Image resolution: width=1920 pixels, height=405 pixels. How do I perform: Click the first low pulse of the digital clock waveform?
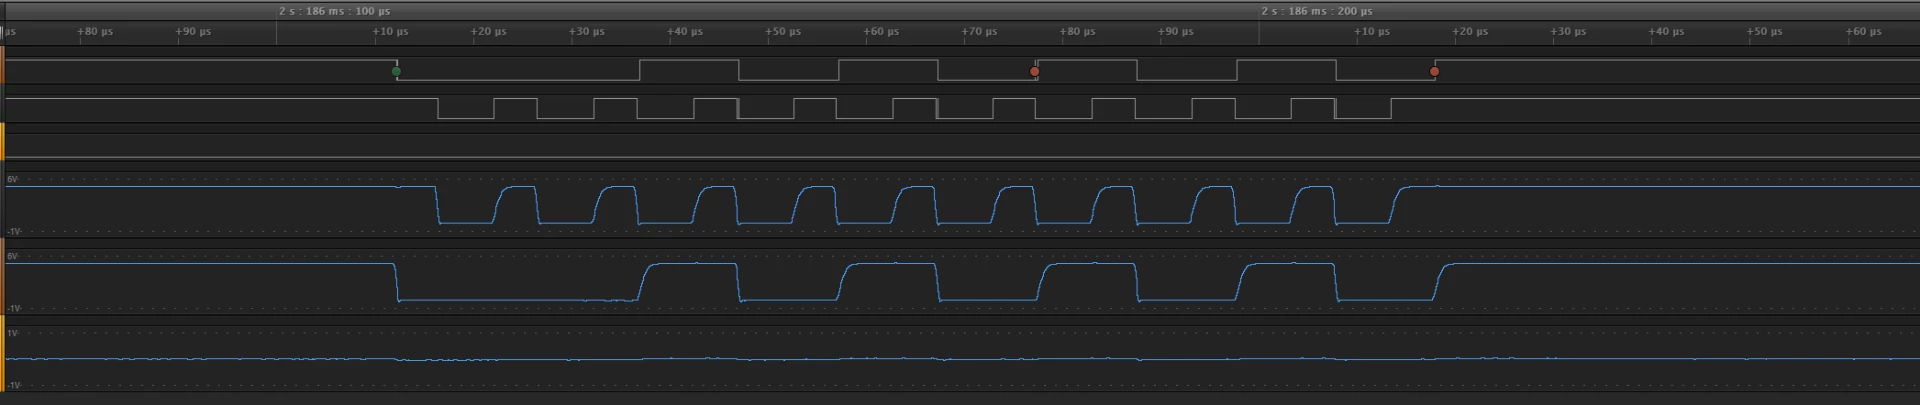click(465, 108)
